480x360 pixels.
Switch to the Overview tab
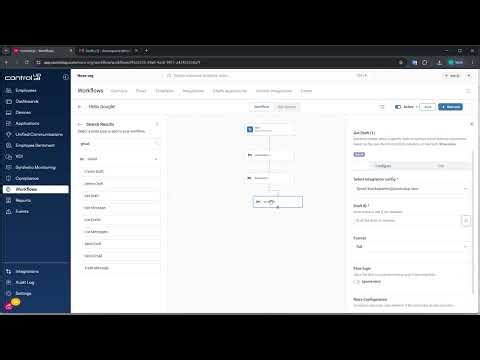tap(119, 91)
